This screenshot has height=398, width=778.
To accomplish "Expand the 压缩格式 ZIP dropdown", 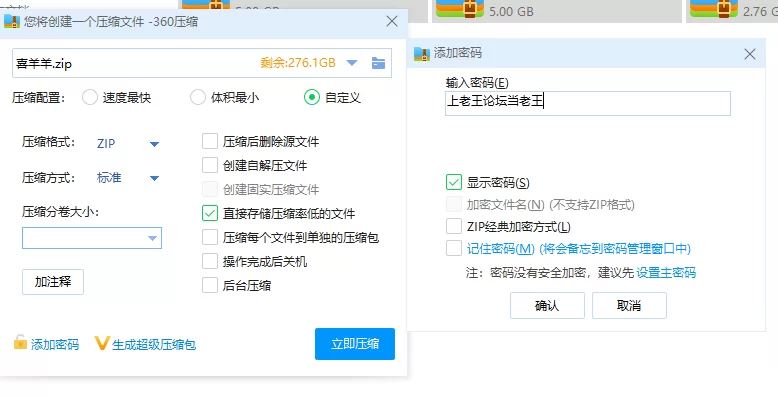I will pos(154,144).
